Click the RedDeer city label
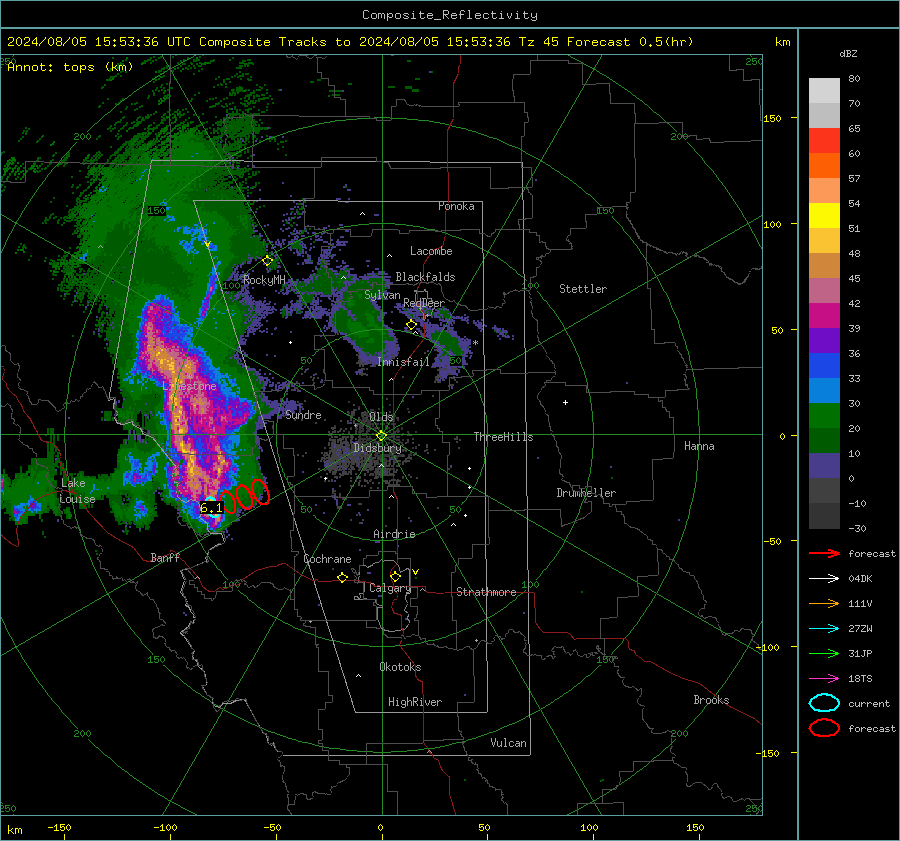 424,303
